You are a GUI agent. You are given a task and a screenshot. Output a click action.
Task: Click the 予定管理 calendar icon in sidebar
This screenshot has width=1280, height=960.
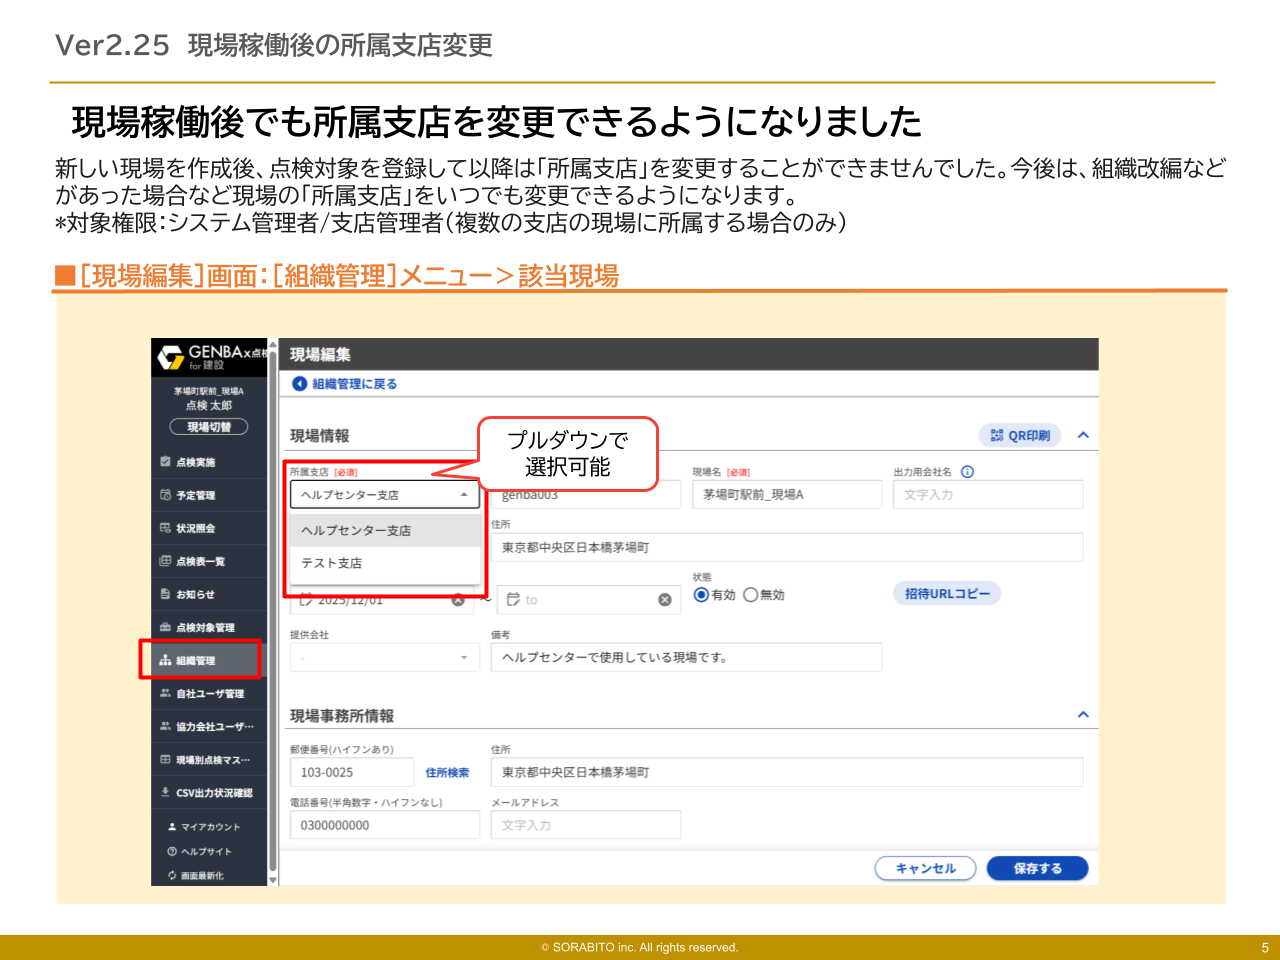tap(166, 495)
